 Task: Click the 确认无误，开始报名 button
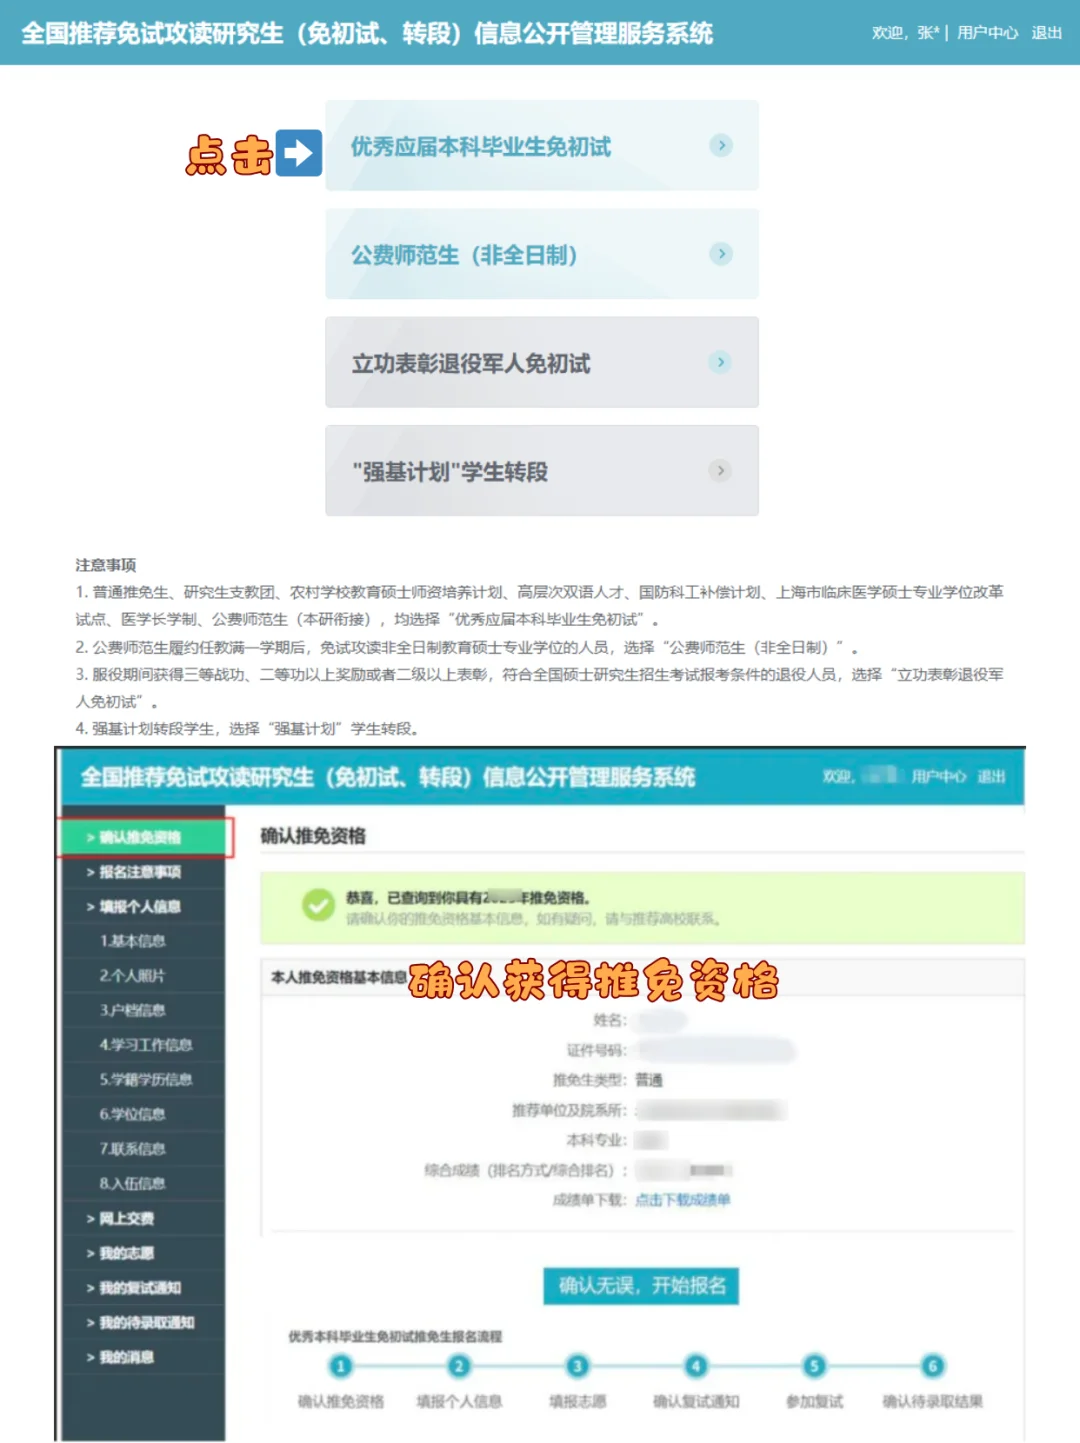639,1287
